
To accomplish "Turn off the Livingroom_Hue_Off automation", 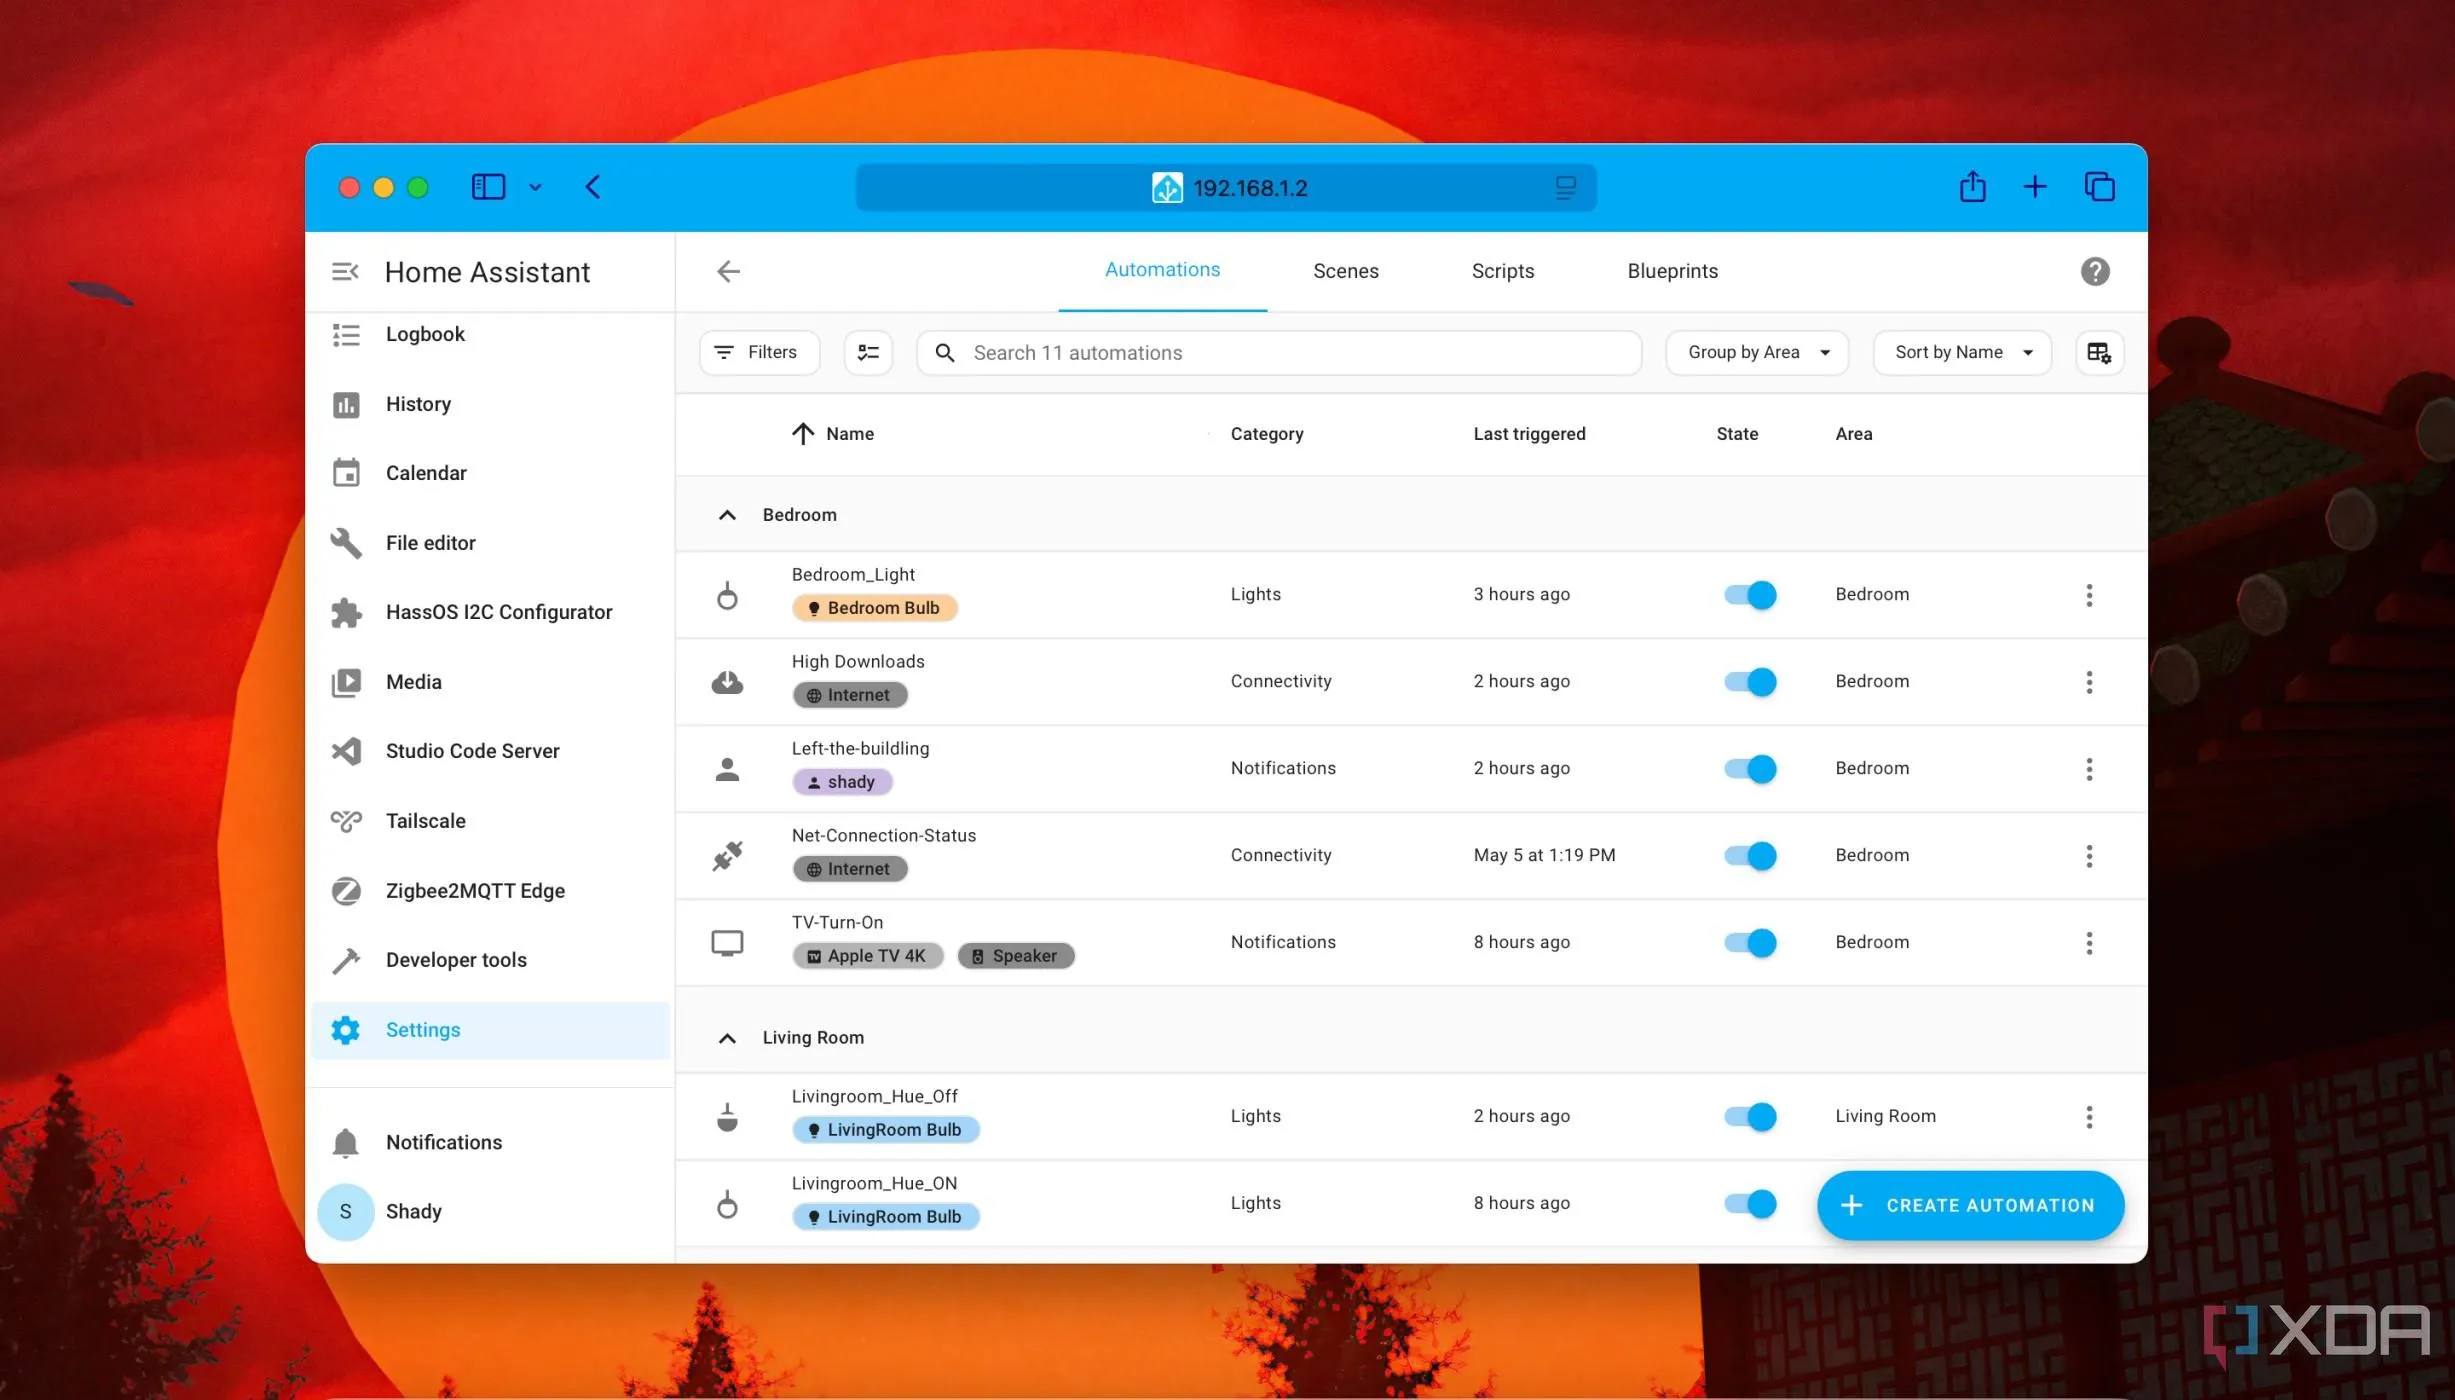I will 1749,1116.
